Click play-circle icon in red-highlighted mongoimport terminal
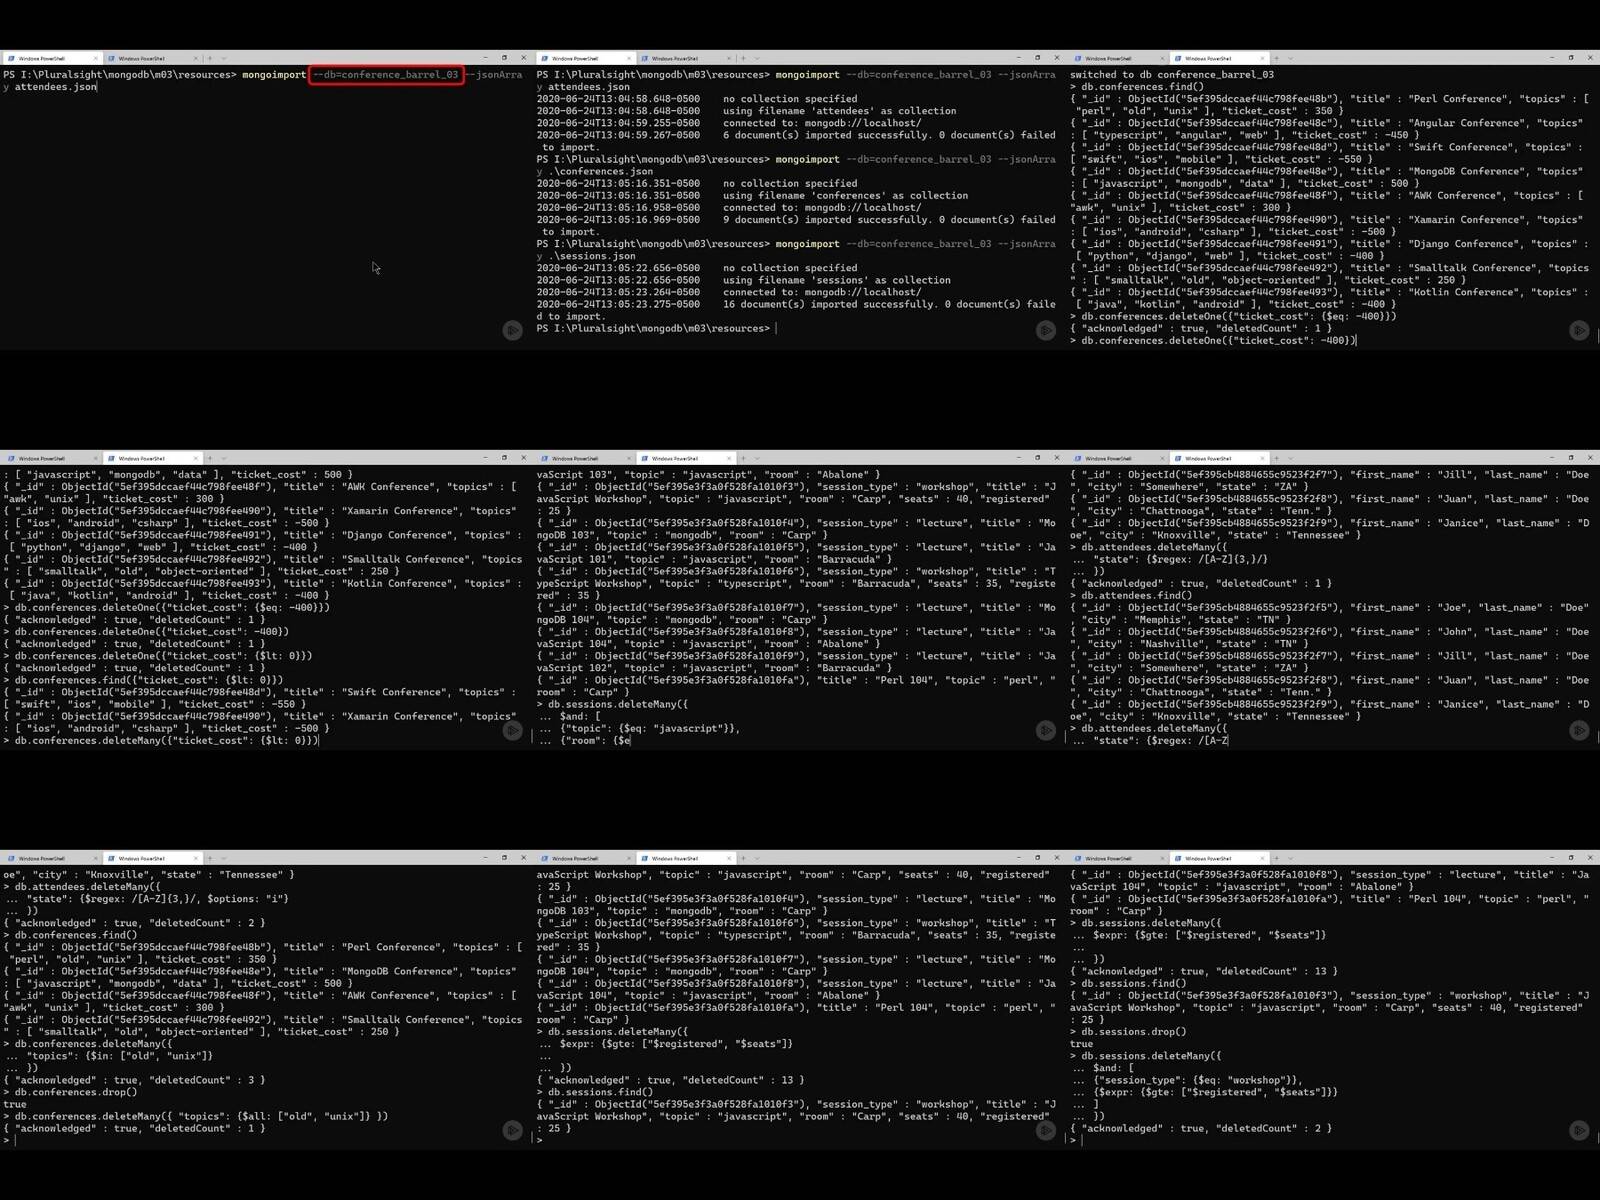This screenshot has height=1200, width=1600. pyautogui.click(x=512, y=330)
